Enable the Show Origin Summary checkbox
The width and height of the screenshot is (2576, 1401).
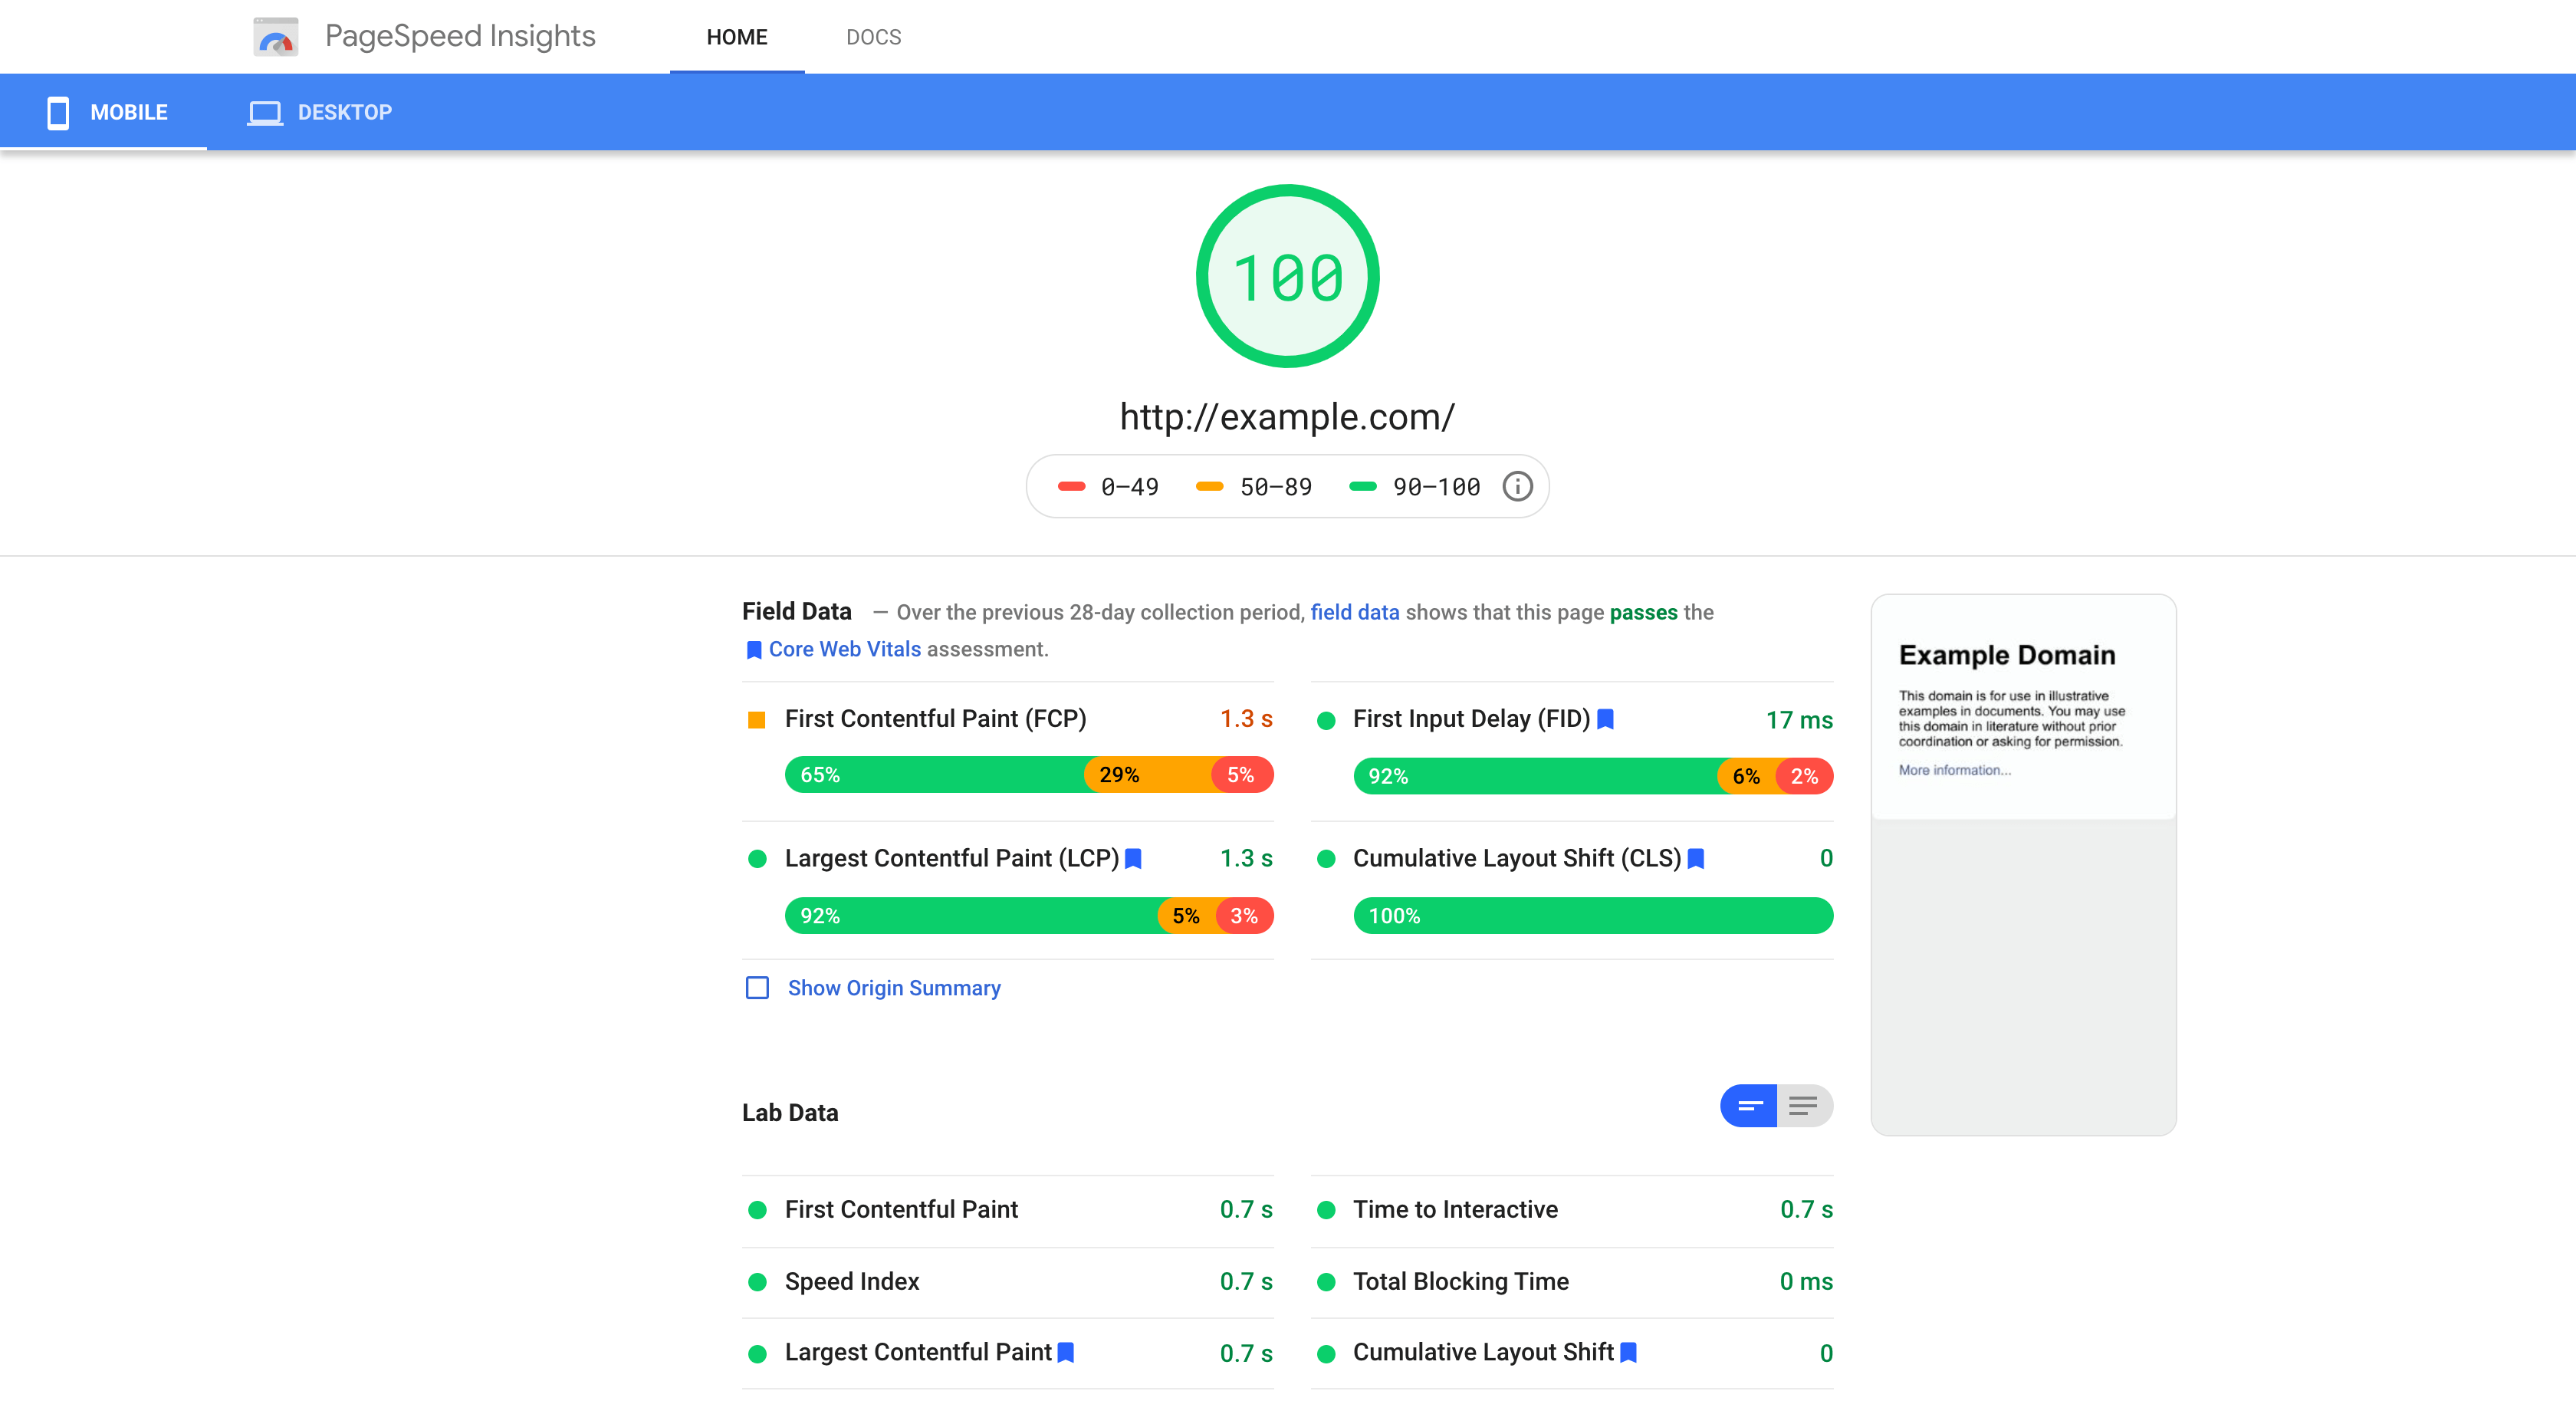coord(758,988)
